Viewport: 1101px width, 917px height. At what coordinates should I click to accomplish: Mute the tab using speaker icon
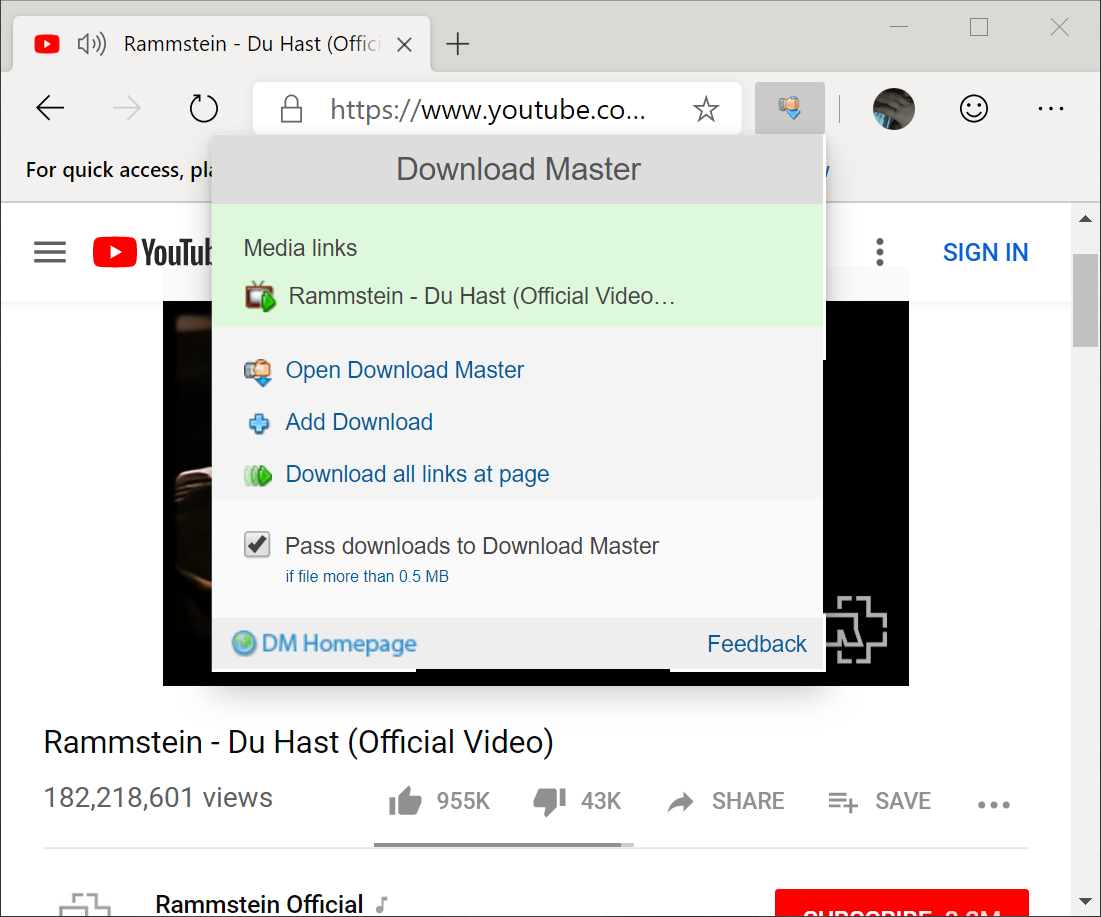tap(91, 44)
